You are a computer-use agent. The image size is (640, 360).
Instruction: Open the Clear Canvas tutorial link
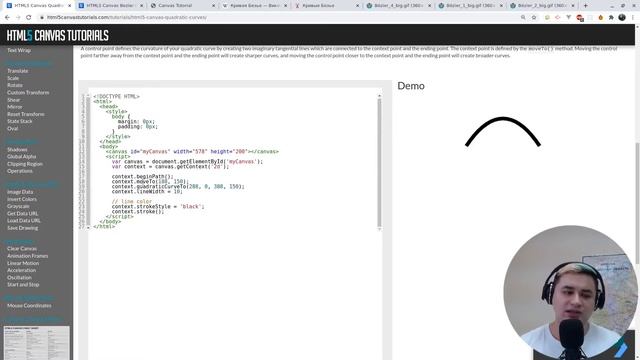point(22,249)
